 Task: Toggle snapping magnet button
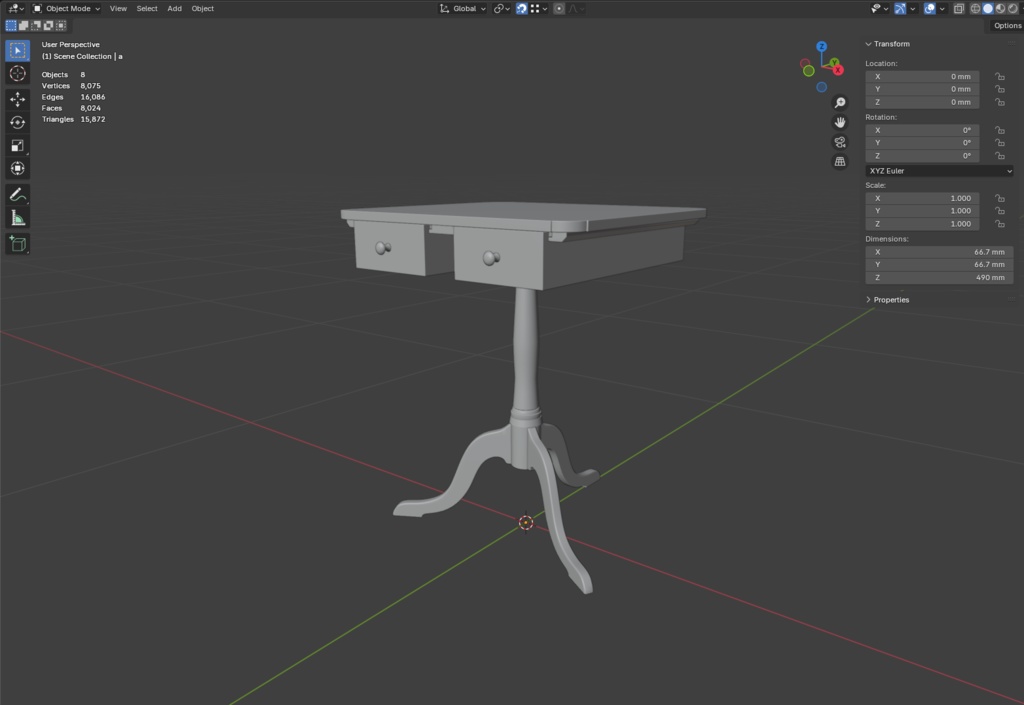[521, 8]
